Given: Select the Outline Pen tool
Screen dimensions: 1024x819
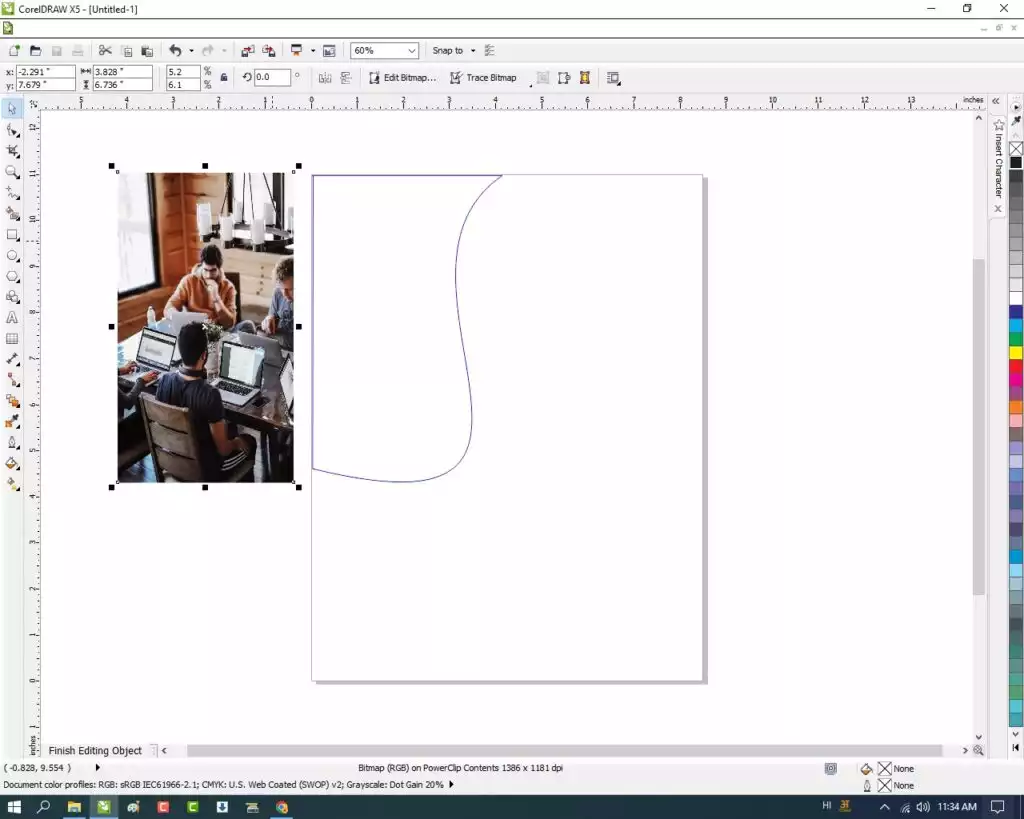Looking at the screenshot, I should [x=12, y=443].
